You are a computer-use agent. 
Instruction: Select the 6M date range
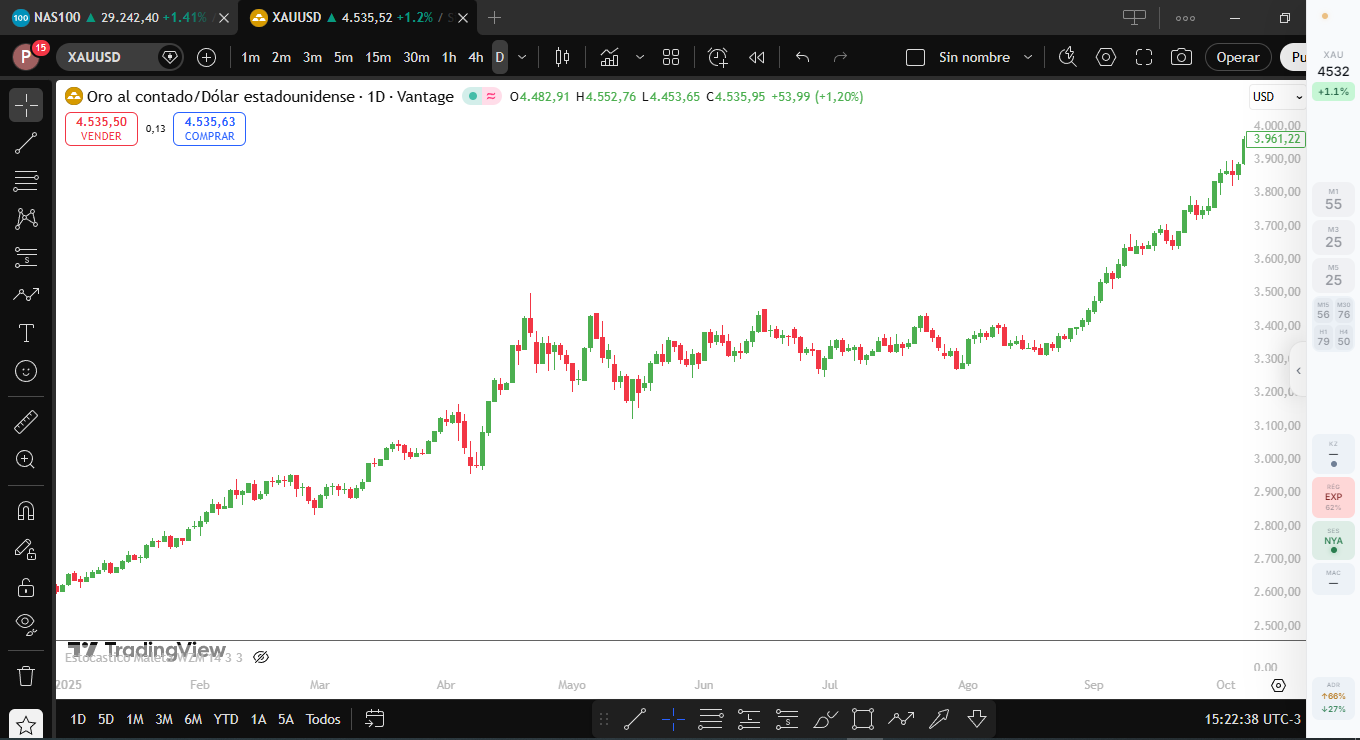click(193, 719)
